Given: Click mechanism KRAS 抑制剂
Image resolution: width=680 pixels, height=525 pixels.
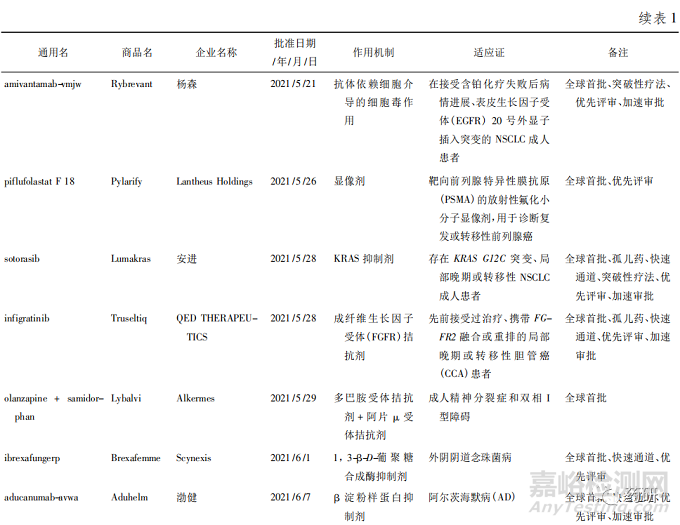Looking at the screenshot, I should click(x=363, y=259).
